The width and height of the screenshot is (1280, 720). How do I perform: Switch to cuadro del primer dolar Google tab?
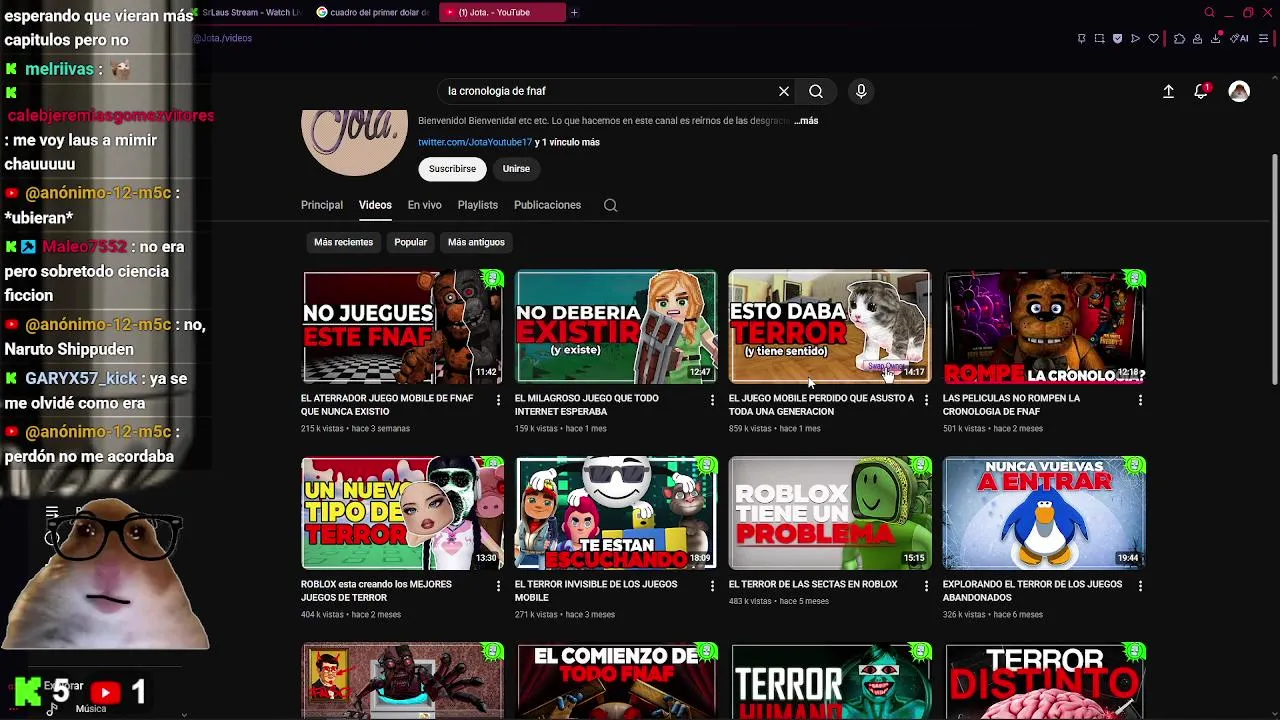373,12
